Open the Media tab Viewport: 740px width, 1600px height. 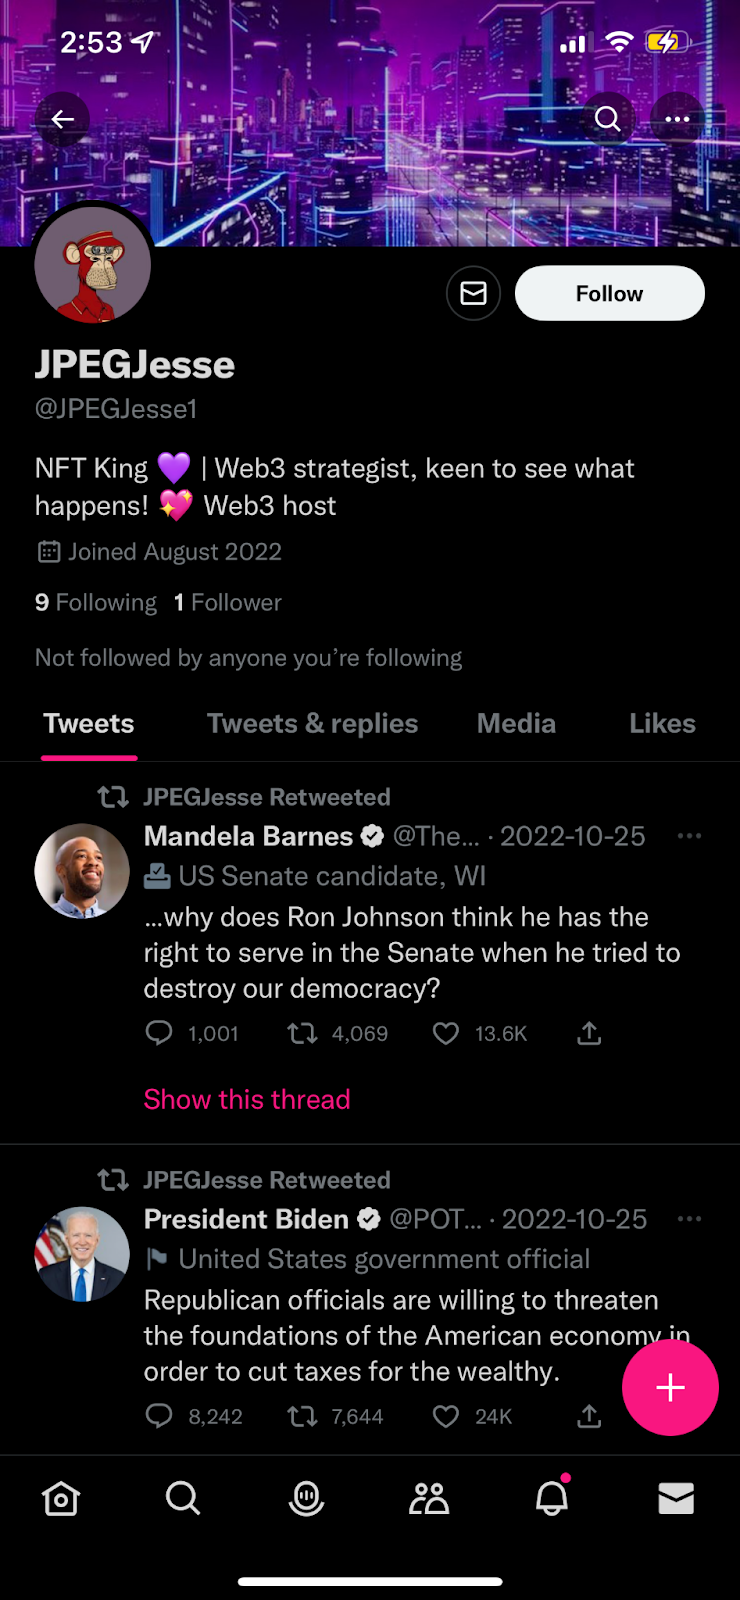tap(516, 723)
